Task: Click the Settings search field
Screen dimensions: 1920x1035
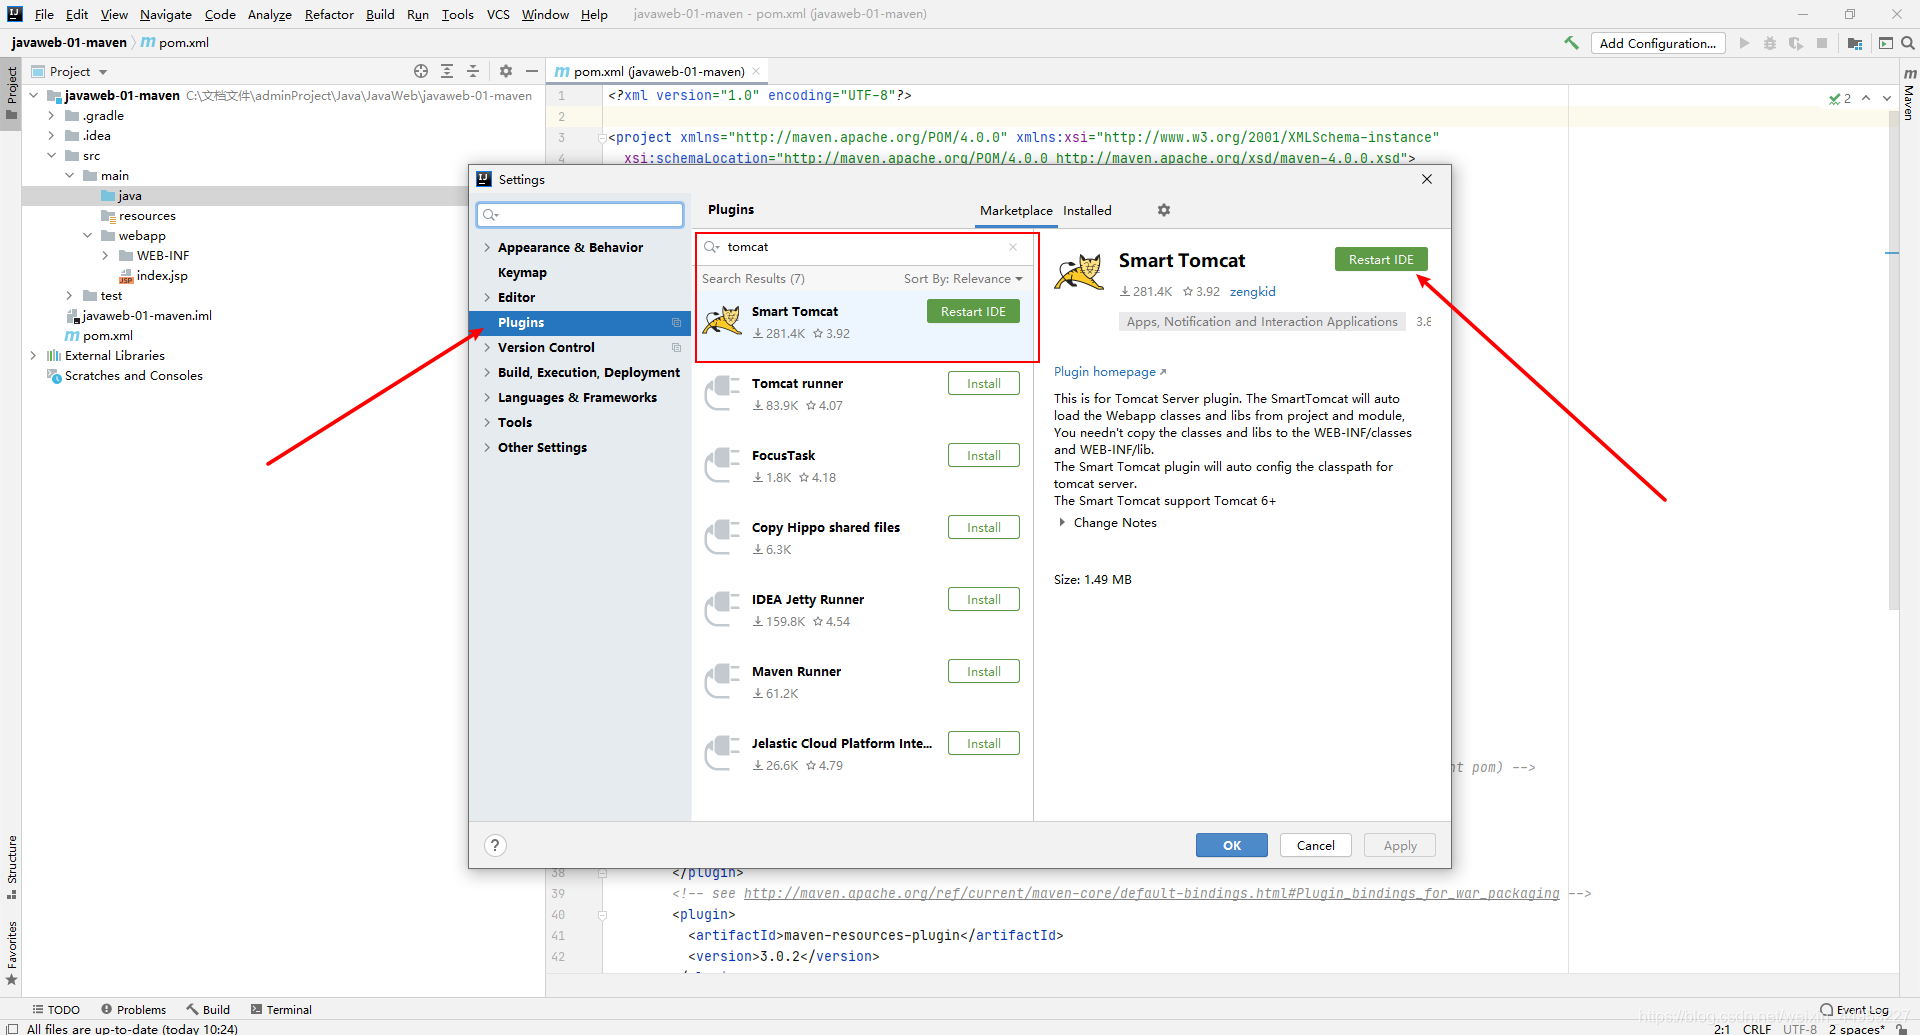Action: (x=580, y=214)
